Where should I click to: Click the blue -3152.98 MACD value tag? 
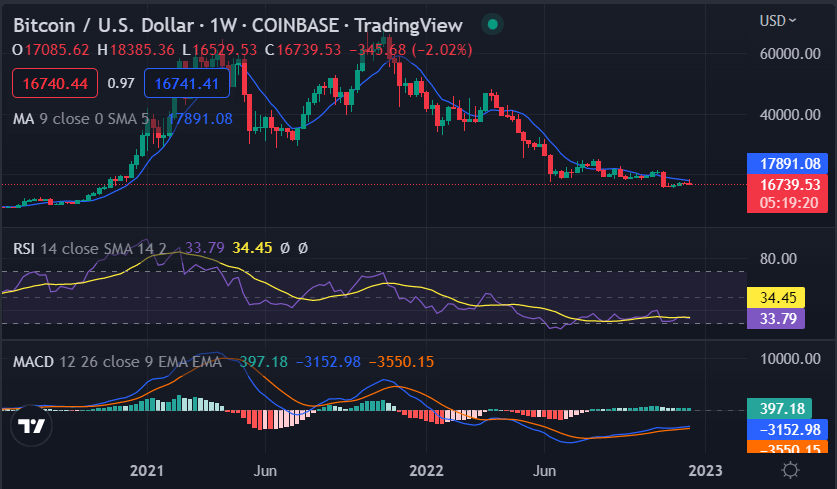pos(787,430)
